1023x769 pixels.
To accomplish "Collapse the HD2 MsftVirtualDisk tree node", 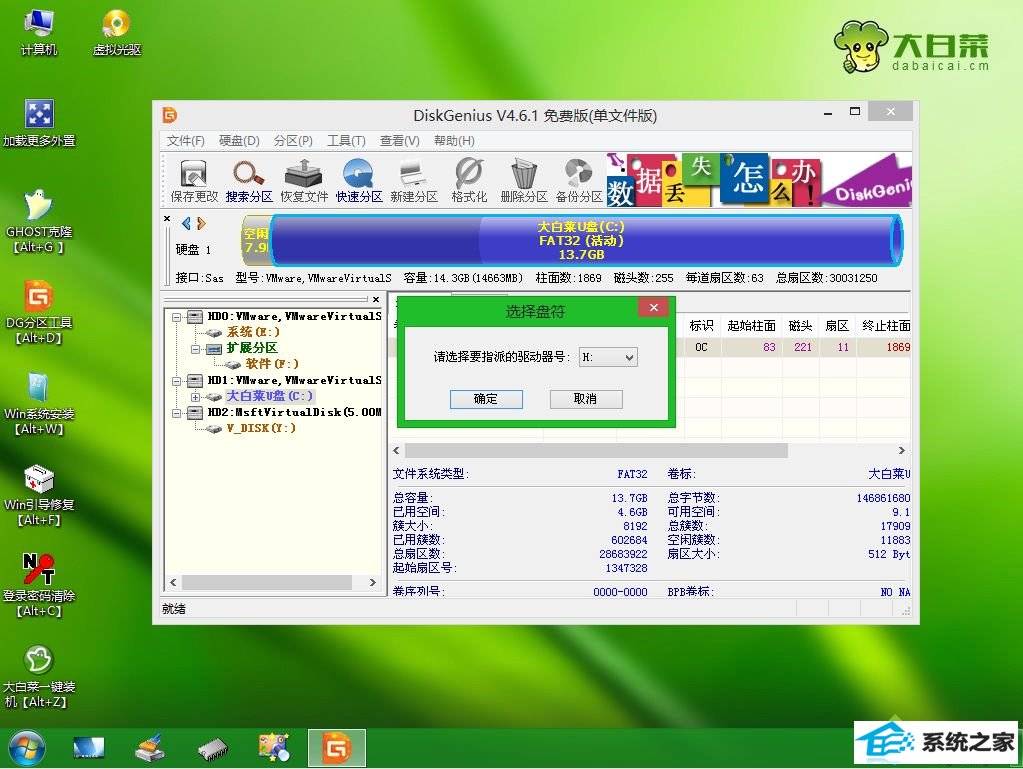I will tap(176, 413).
